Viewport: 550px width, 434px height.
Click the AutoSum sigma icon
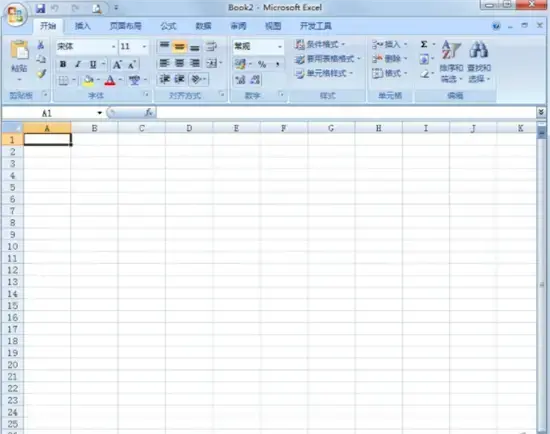424,44
